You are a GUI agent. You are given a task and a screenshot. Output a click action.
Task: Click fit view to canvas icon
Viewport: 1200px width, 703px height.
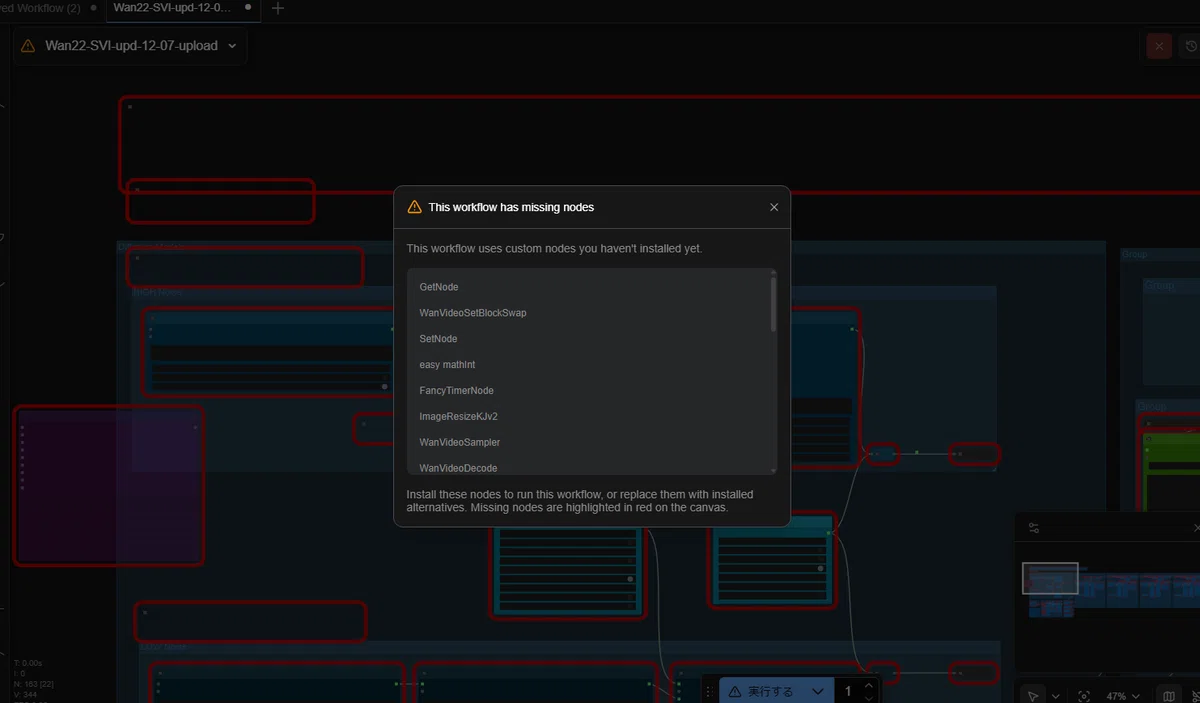pyautogui.click(x=1084, y=695)
